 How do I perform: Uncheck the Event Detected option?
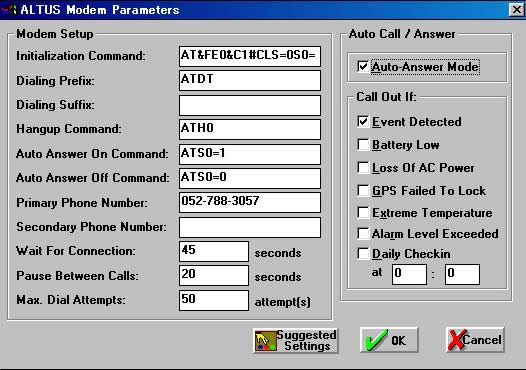(363, 121)
